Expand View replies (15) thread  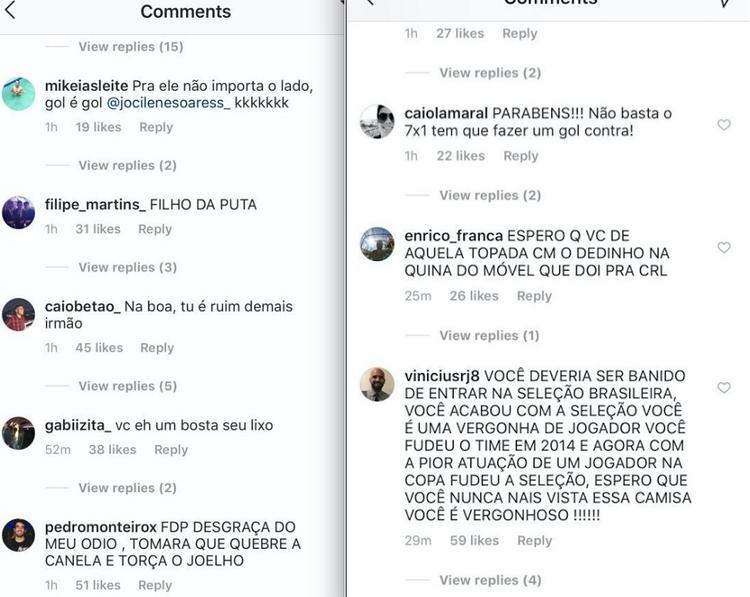(131, 47)
